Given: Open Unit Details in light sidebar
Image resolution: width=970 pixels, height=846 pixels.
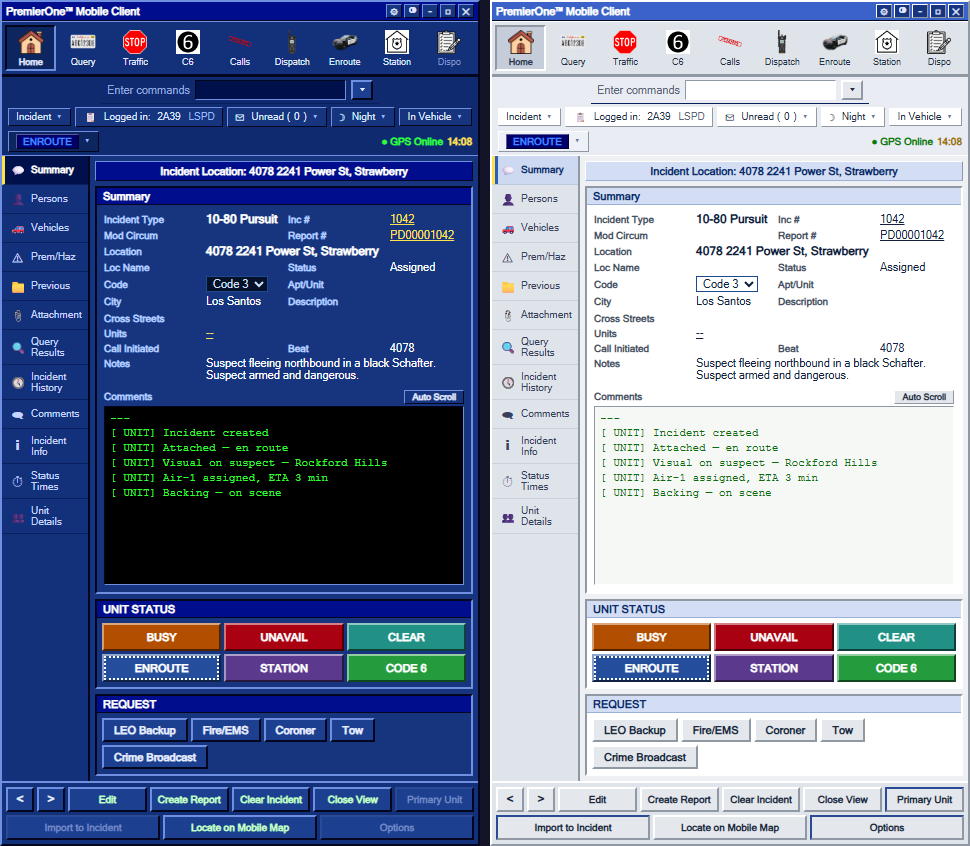Looking at the screenshot, I should point(536,516).
